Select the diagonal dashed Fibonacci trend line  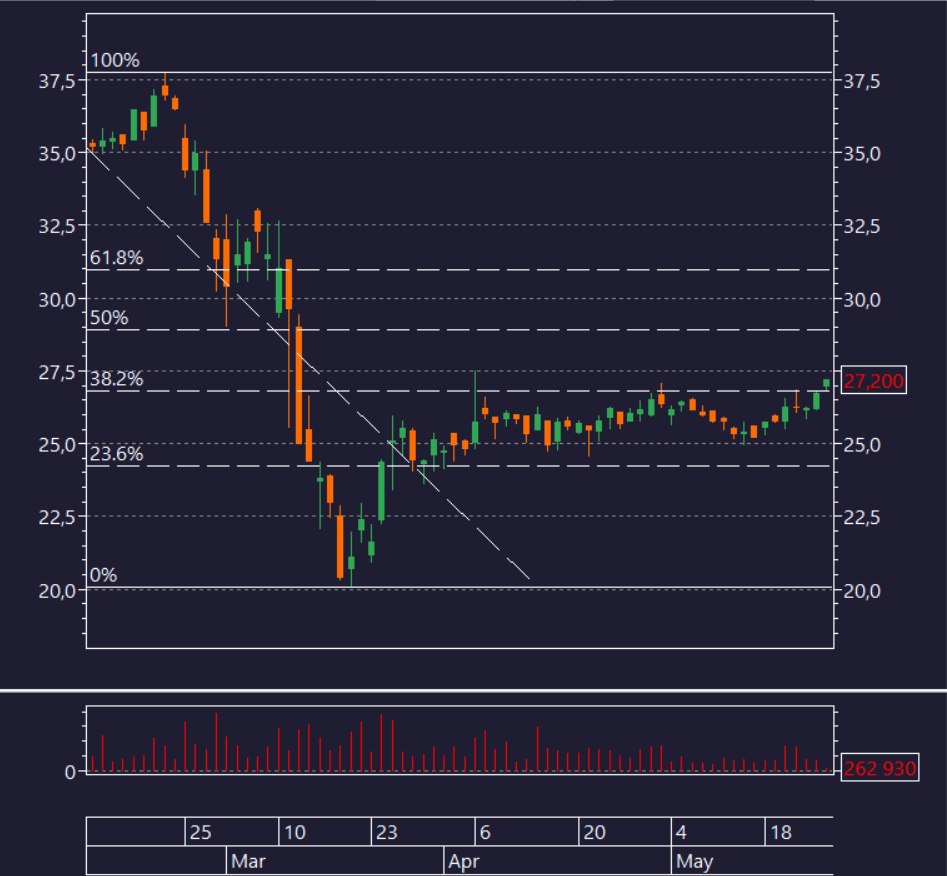(x=309, y=364)
